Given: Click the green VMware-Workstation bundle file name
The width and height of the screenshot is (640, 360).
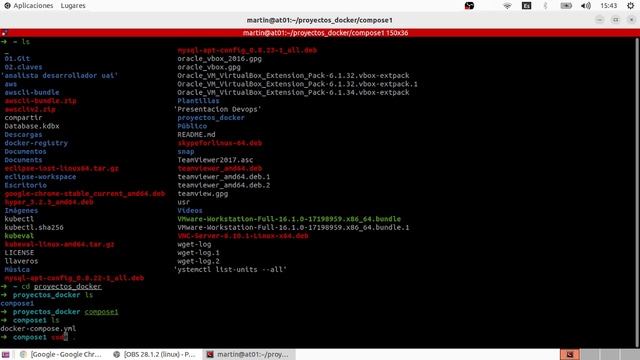Looking at the screenshot, I should click(x=289, y=219).
